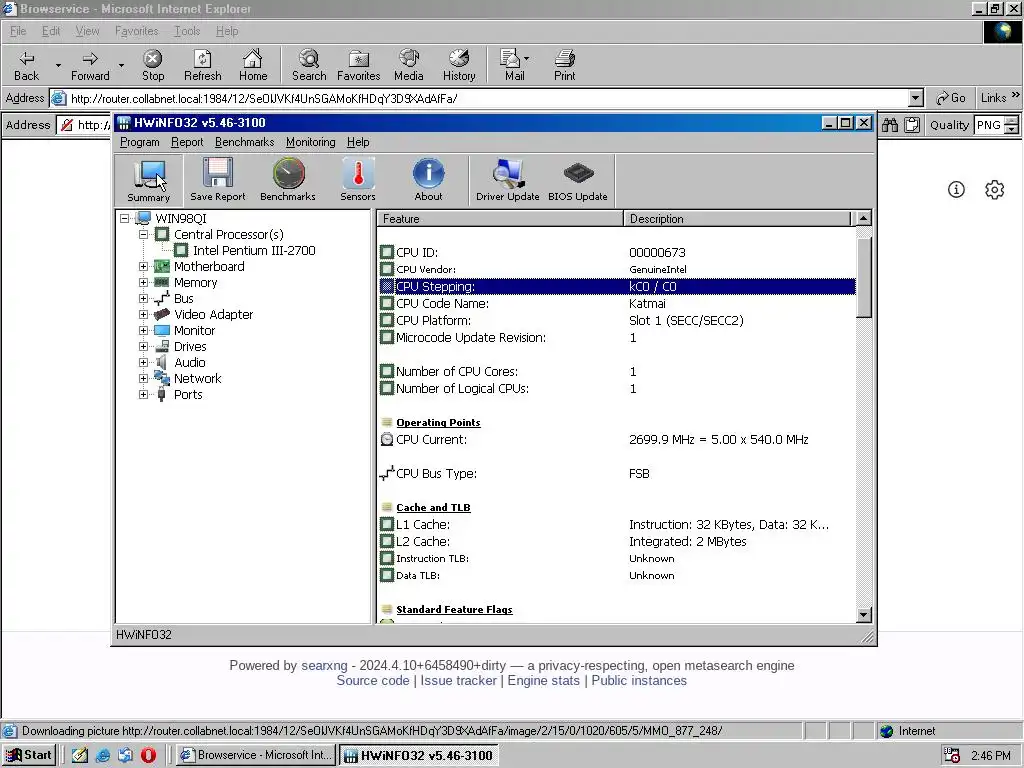Open the Issue tracker footer link
This screenshot has height=768, width=1024.
(x=458, y=680)
